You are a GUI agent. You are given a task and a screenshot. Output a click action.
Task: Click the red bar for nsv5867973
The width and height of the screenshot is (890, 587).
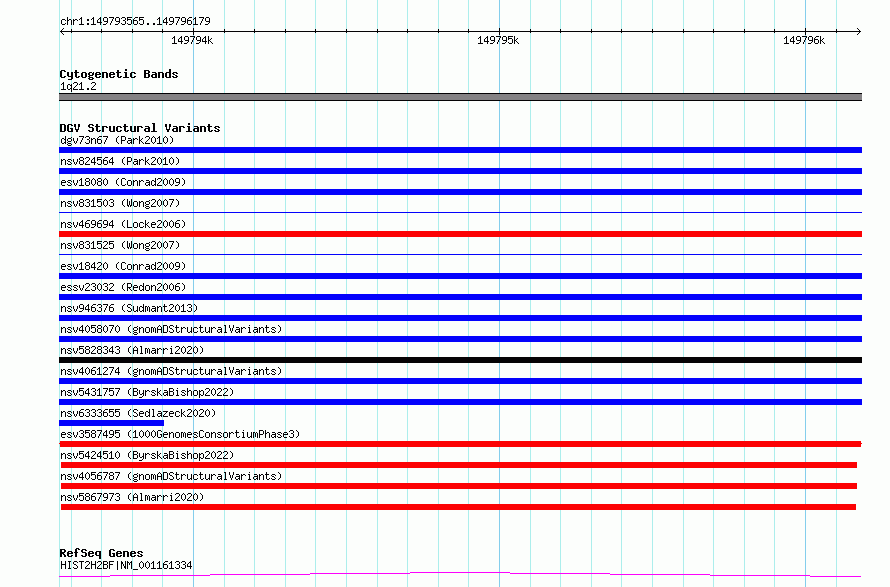458,507
